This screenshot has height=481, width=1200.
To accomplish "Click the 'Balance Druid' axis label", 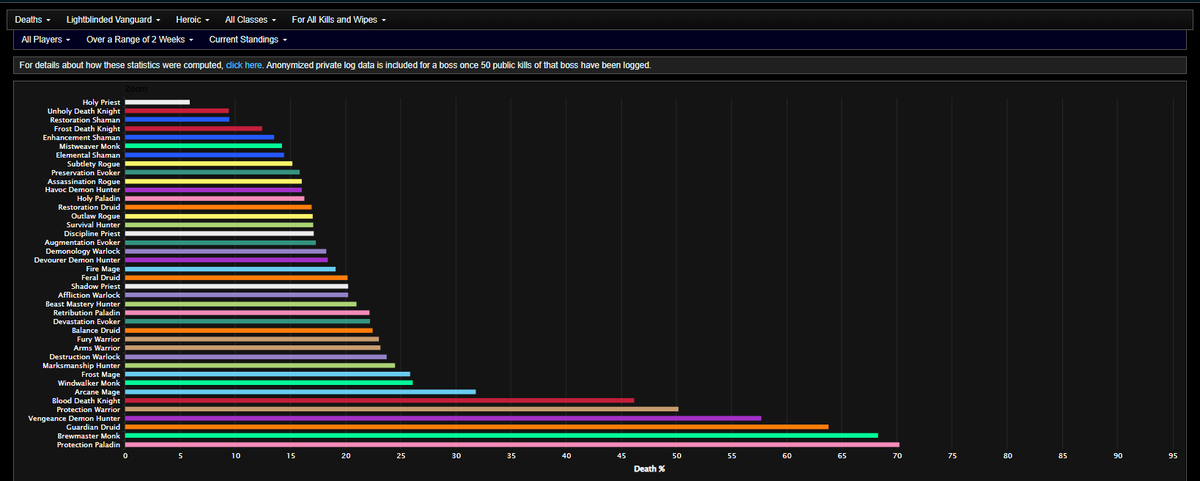I will 96,330.
